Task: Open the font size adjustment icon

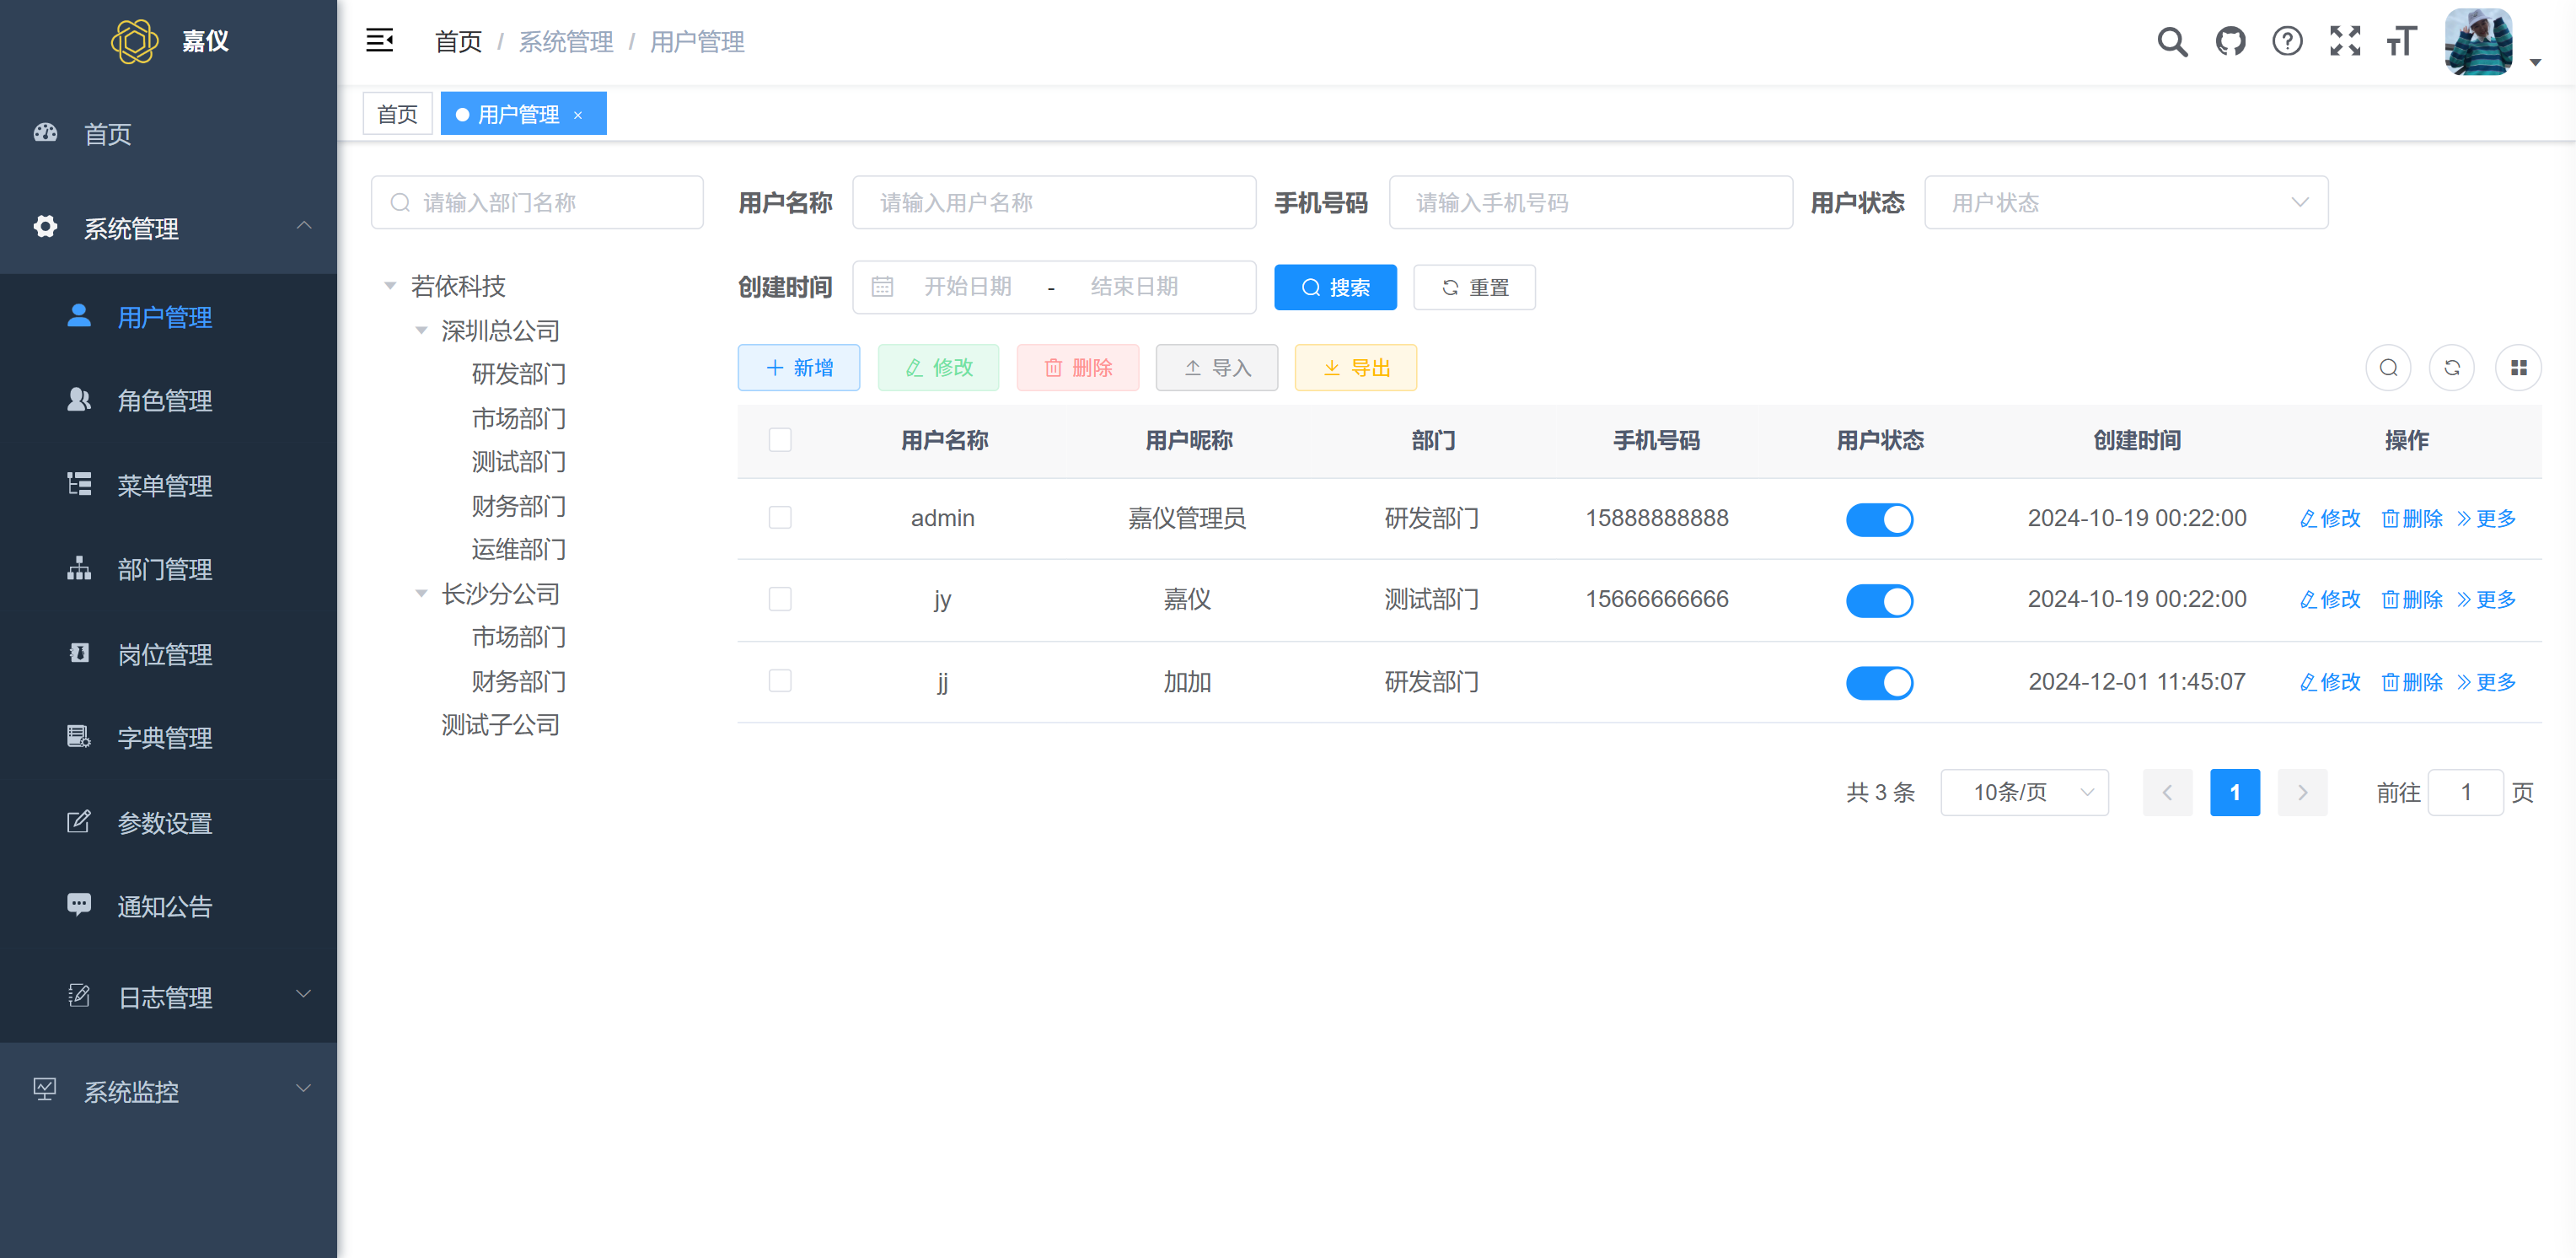Action: click(2401, 41)
